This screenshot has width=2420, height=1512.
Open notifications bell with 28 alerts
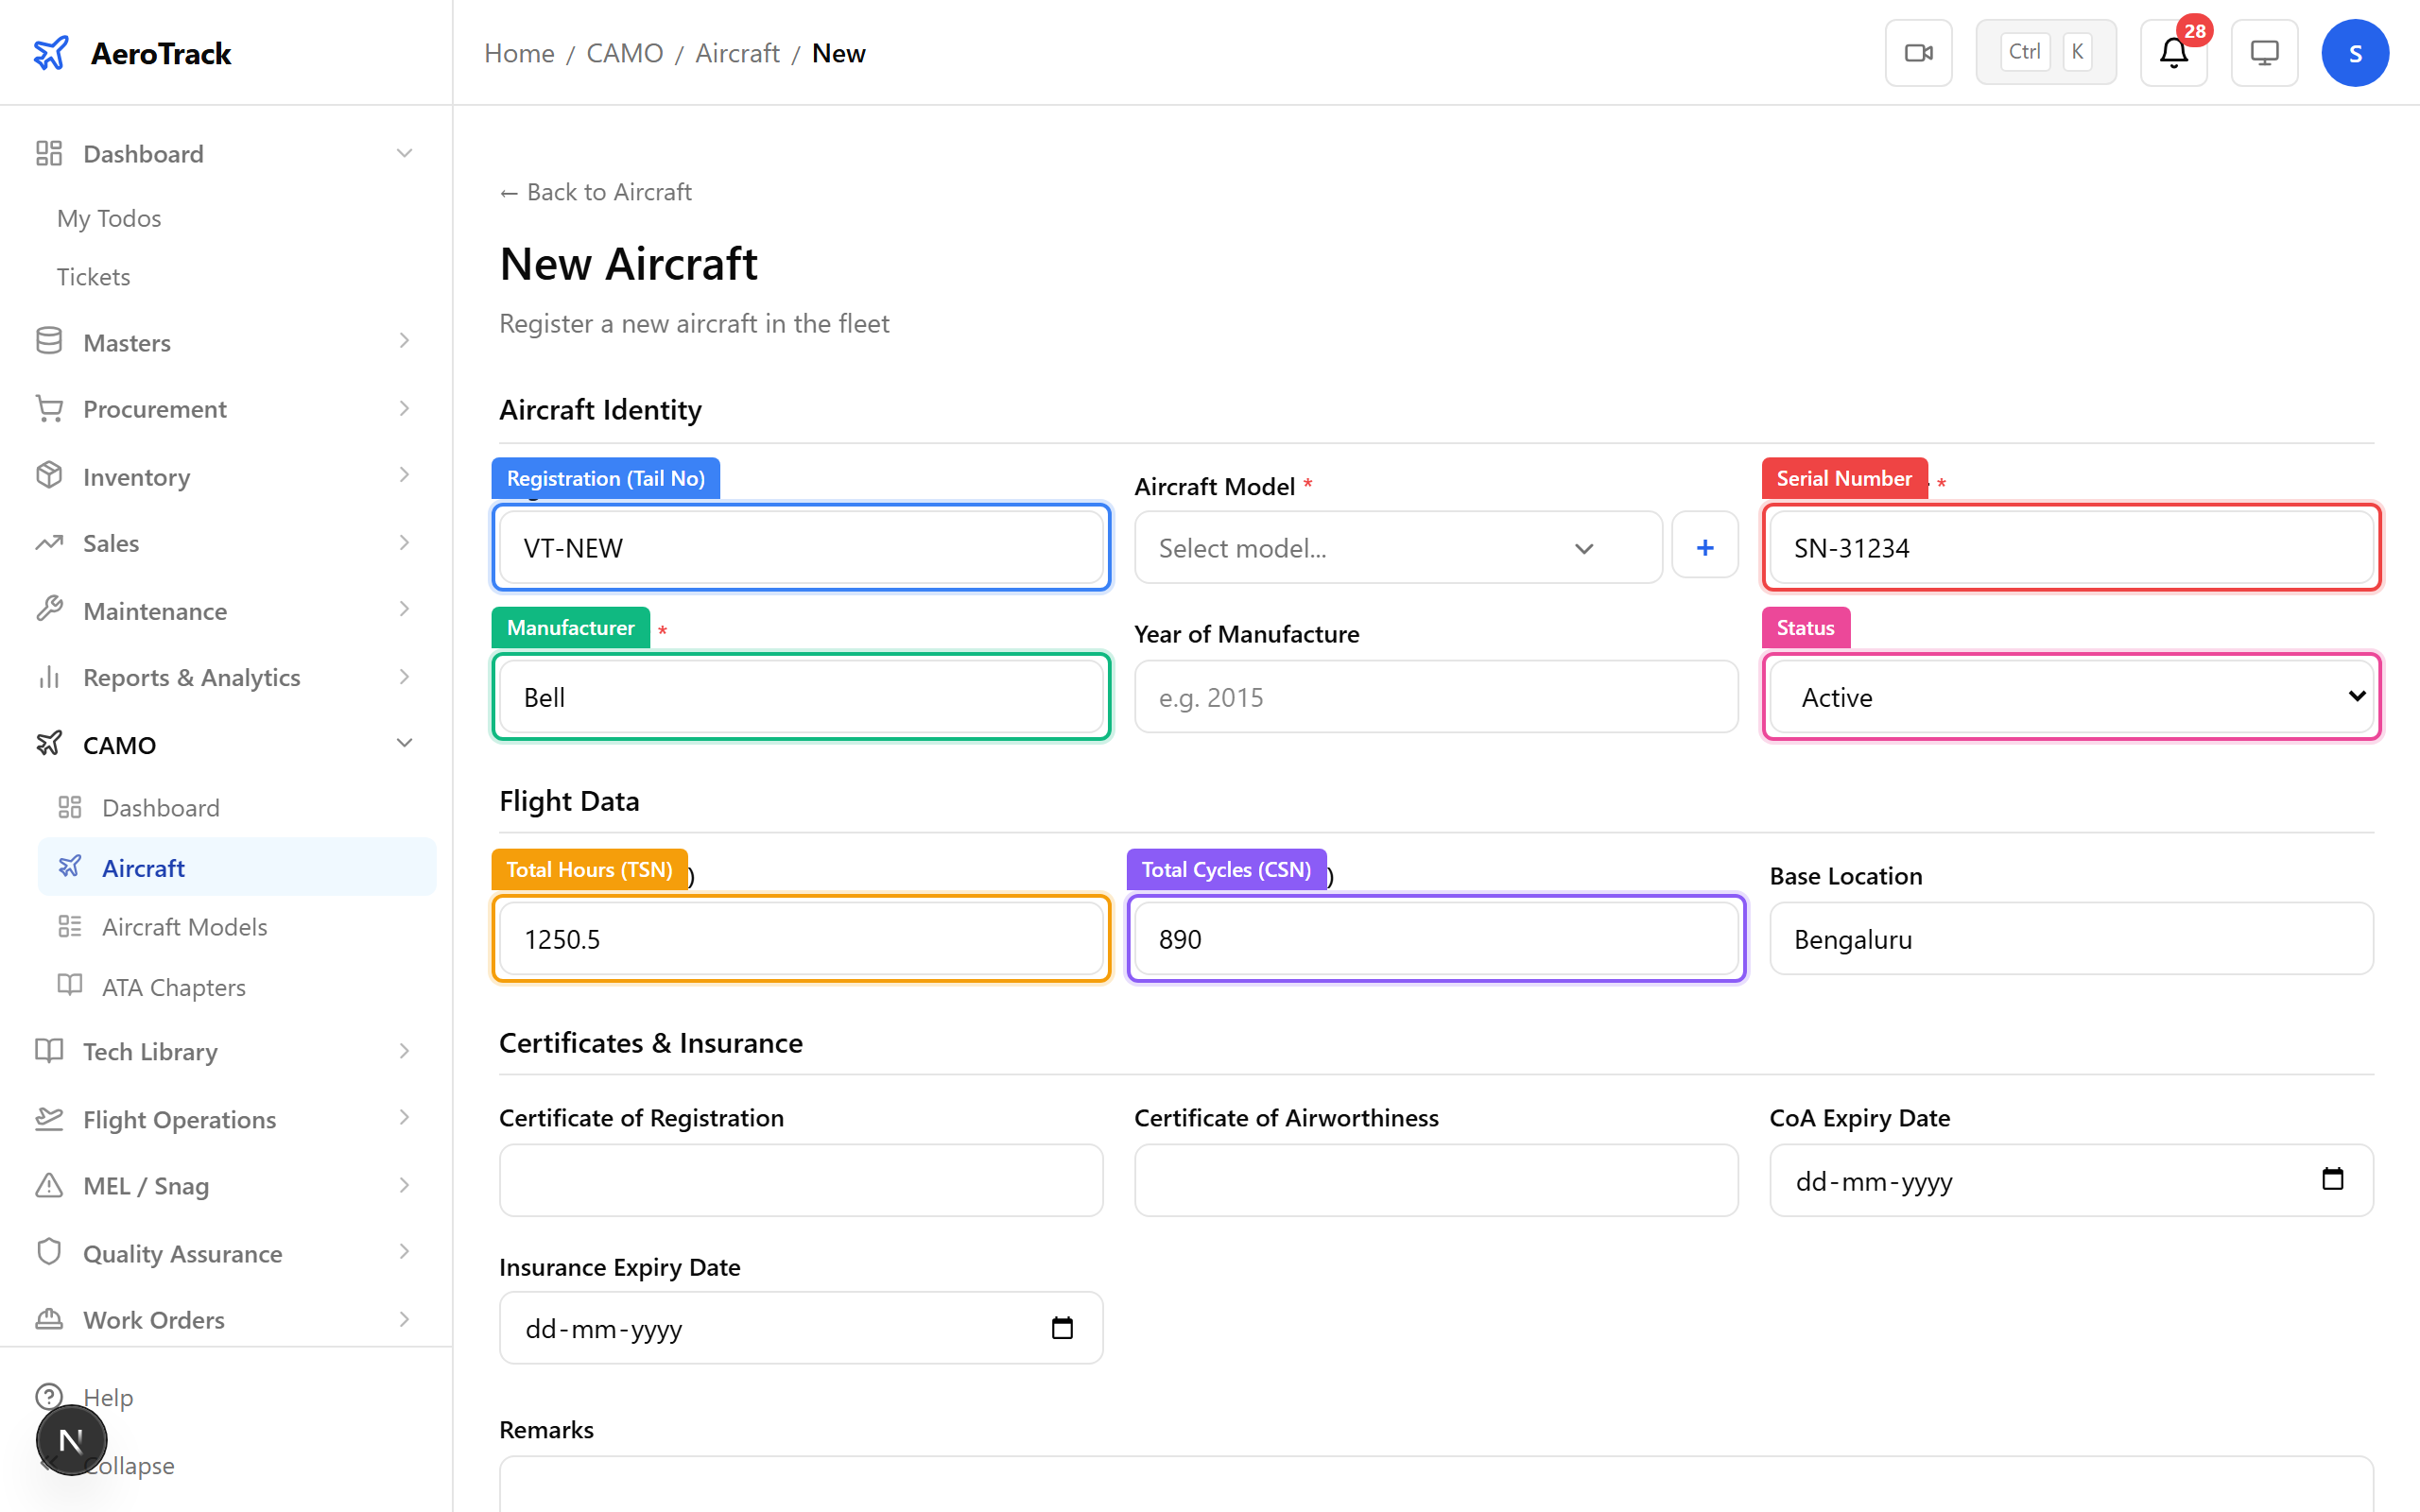coord(2172,52)
